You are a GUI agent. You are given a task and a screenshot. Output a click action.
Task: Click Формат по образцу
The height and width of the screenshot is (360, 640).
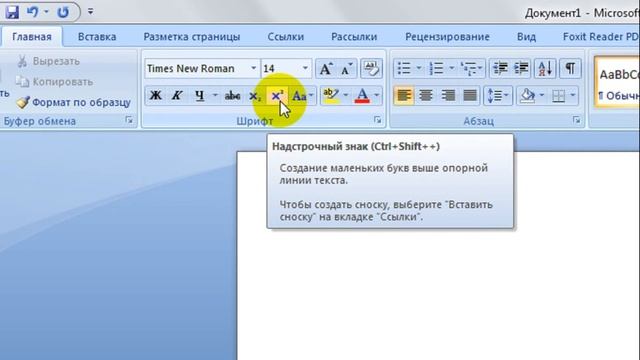[73, 102]
